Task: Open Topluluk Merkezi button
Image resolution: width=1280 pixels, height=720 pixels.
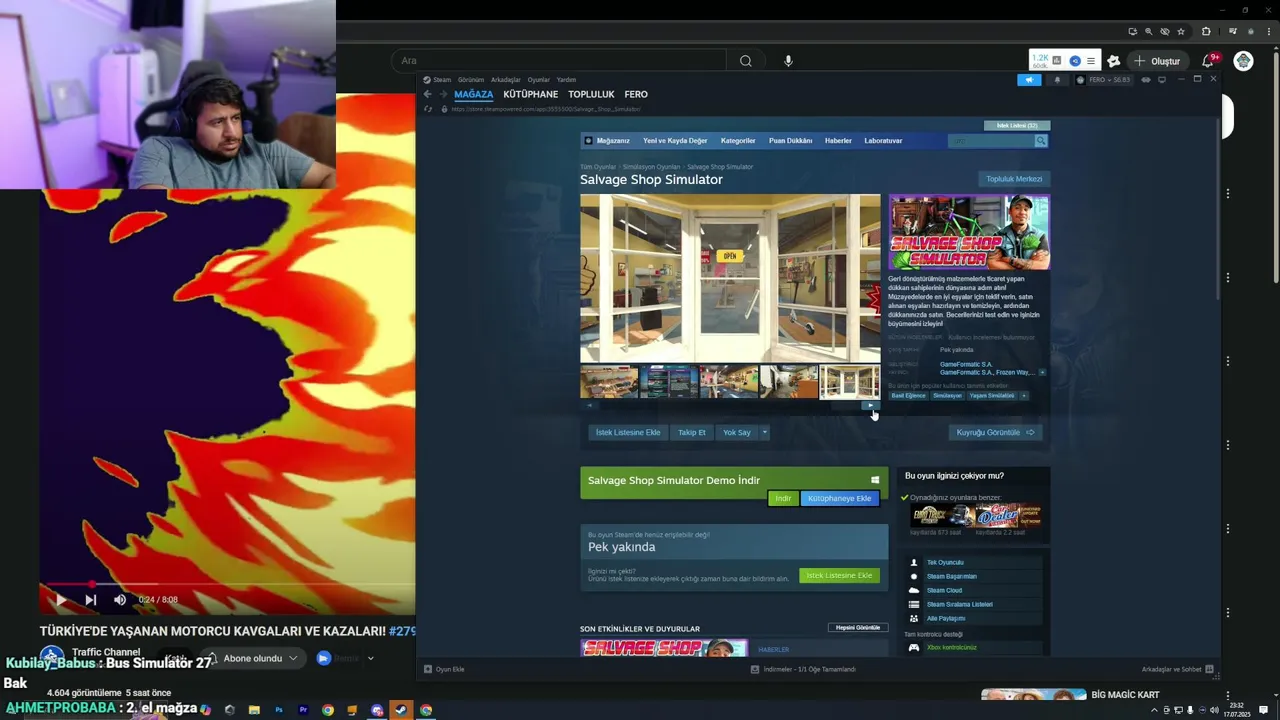Action: pyautogui.click(x=1014, y=179)
